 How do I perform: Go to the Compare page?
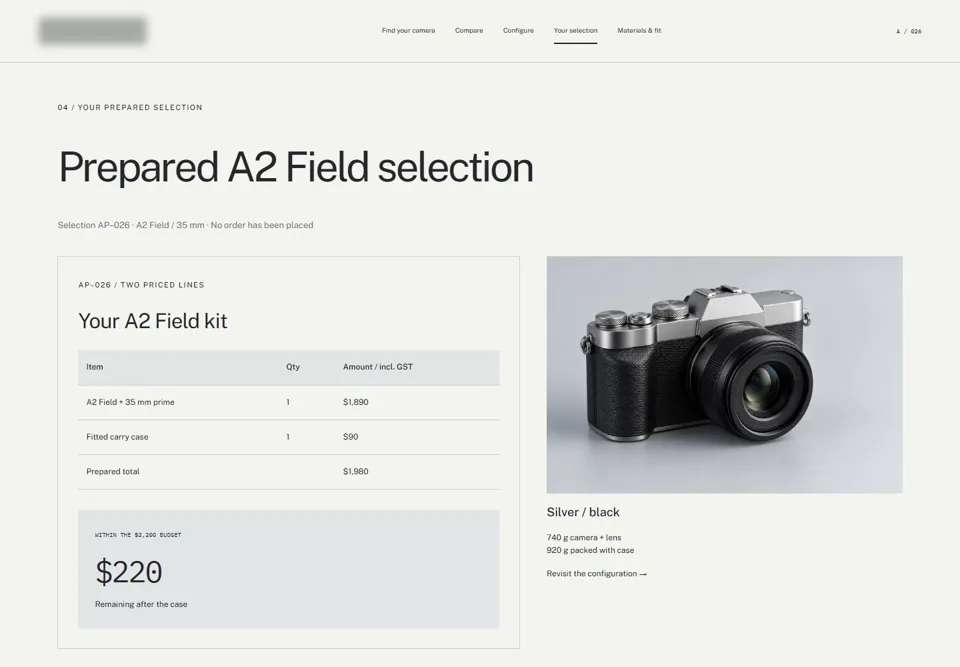point(468,31)
